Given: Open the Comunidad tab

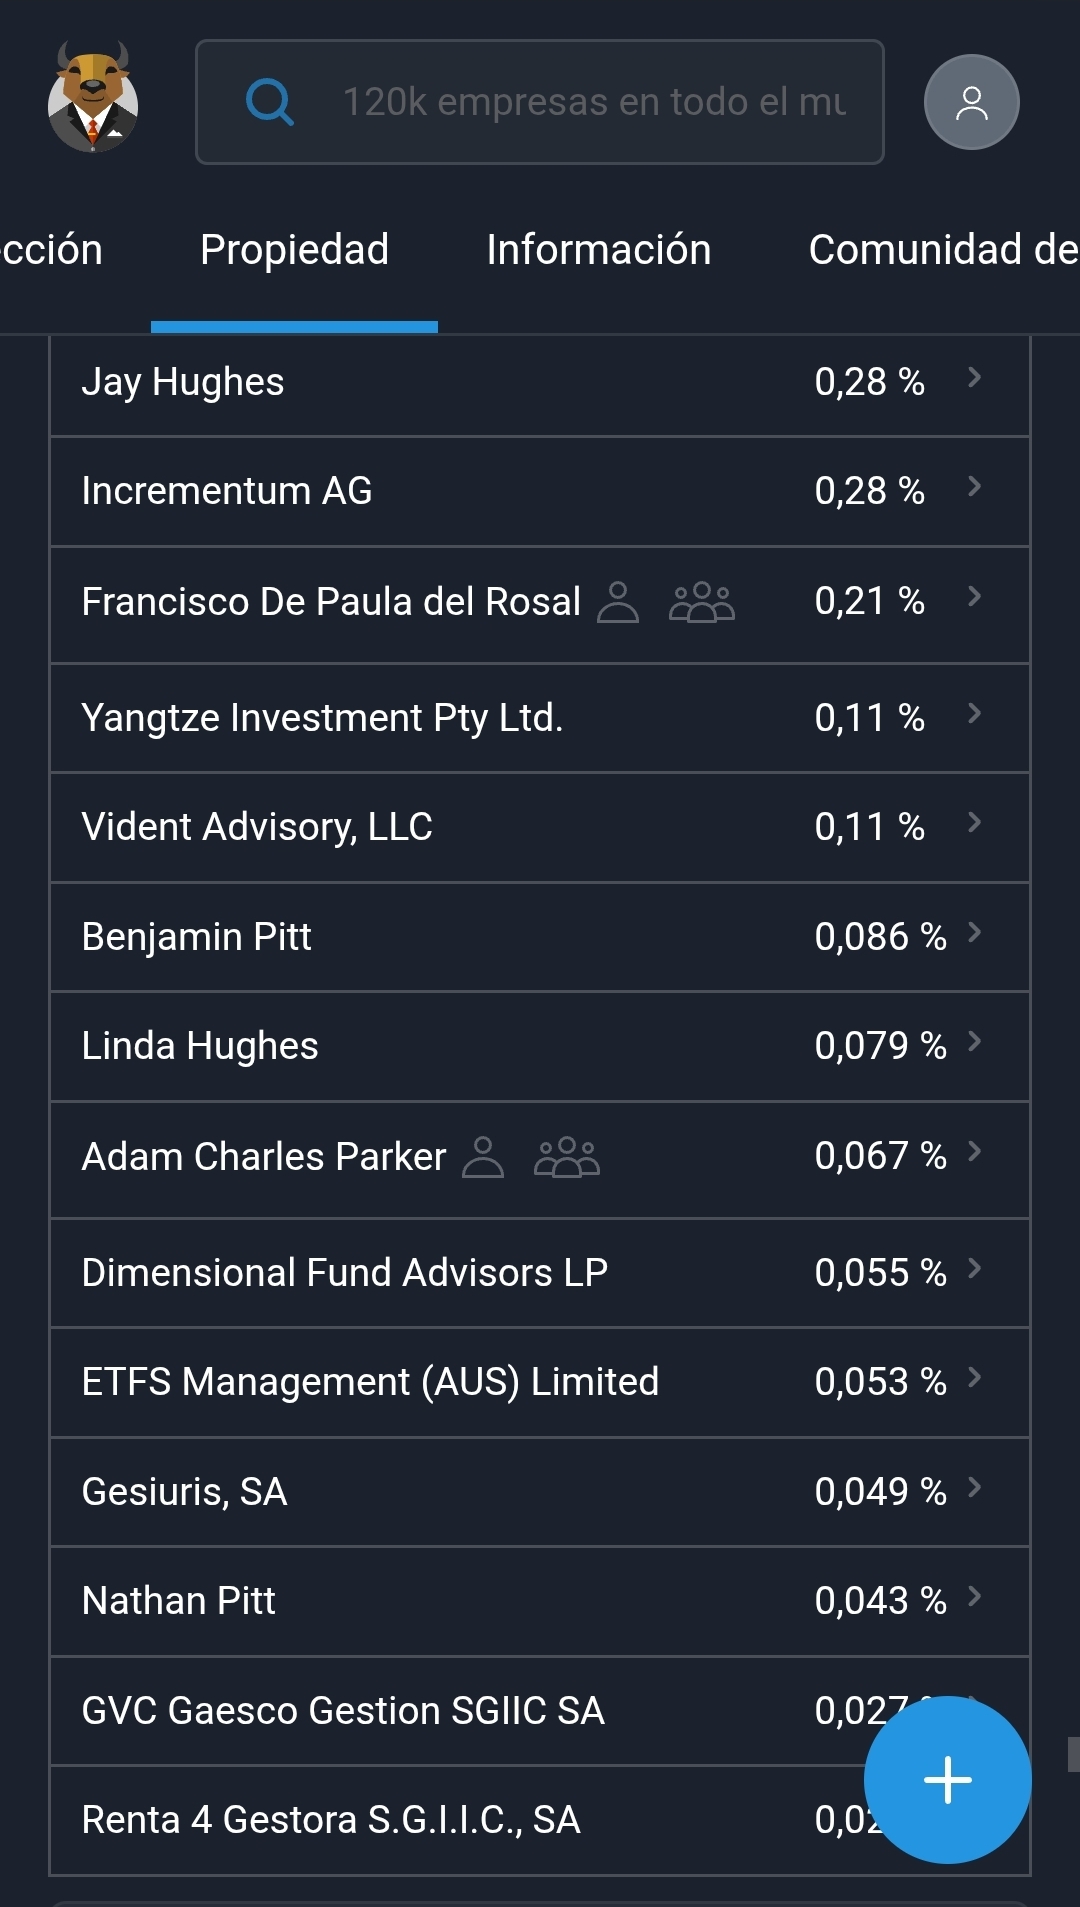Looking at the screenshot, I should pyautogui.click(x=942, y=250).
